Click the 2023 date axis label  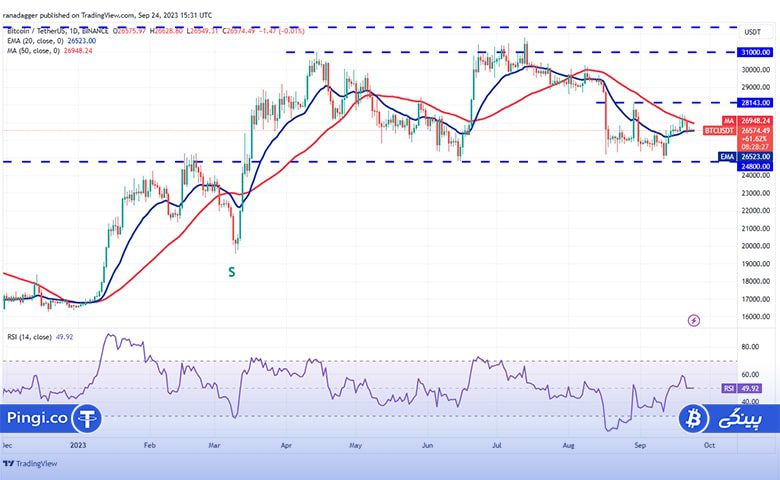(78, 445)
